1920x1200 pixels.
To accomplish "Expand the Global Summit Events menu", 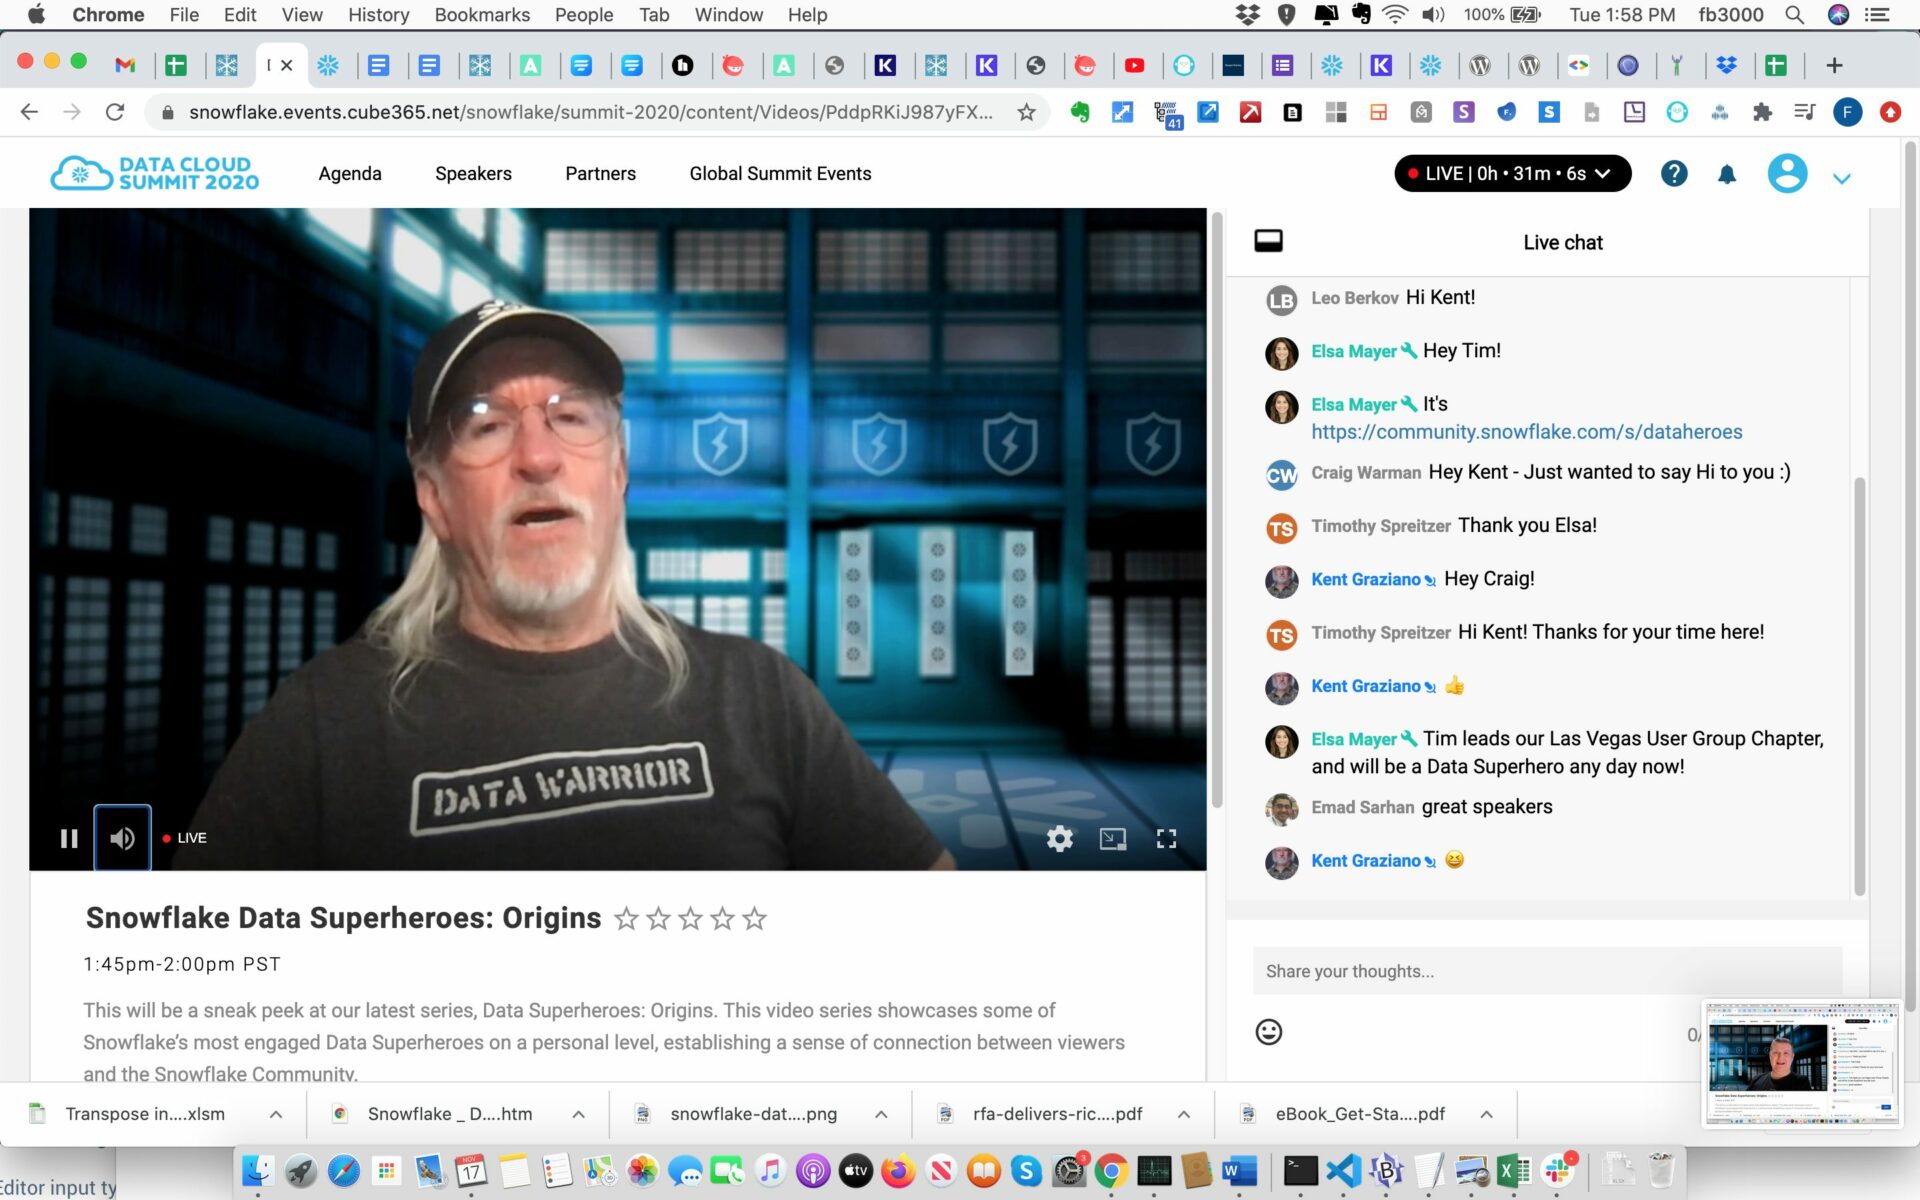I will coord(780,173).
